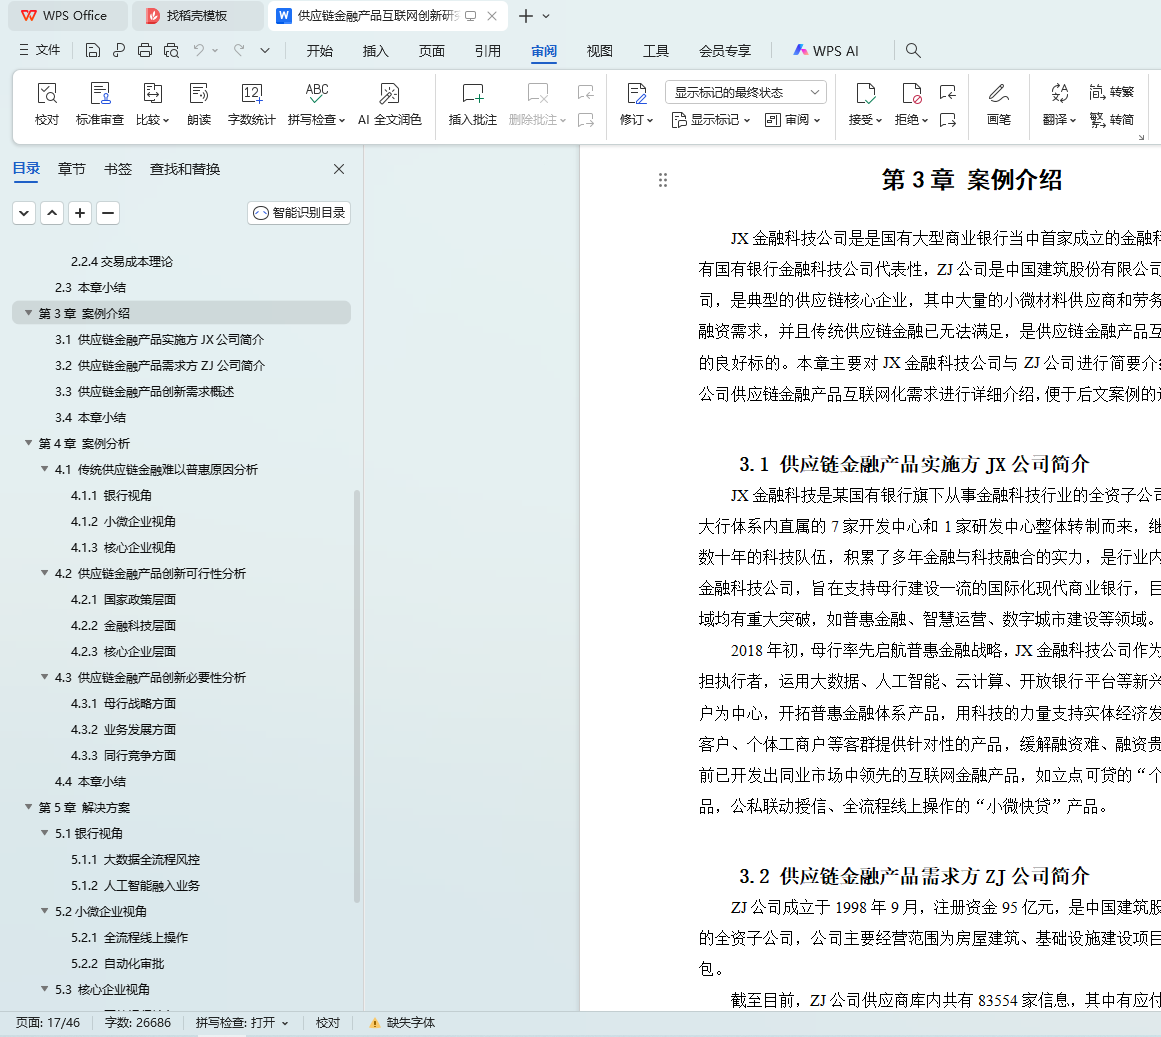
Task: Close the navigation pane with X
Action: pyautogui.click(x=339, y=169)
